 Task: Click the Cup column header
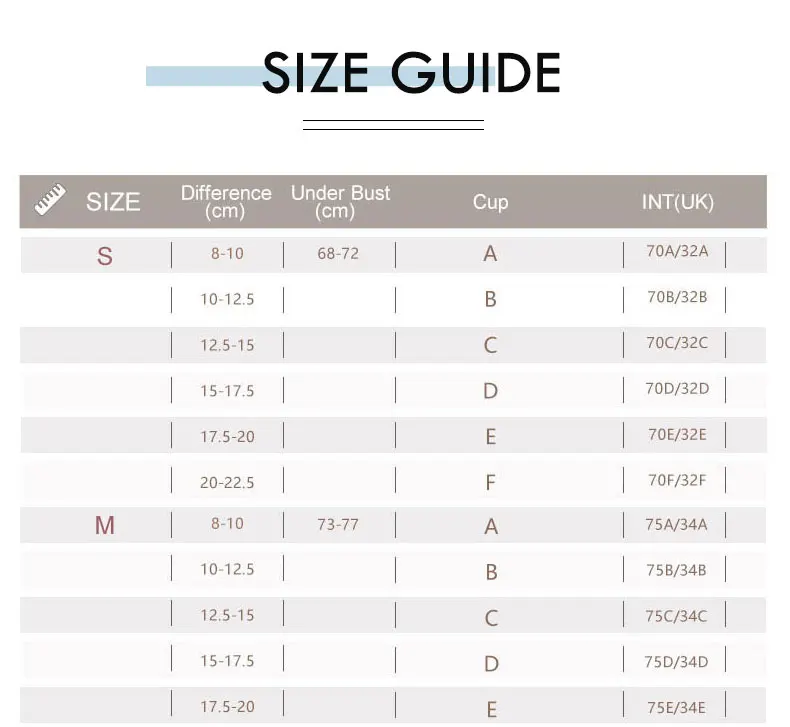click(490, 202)
